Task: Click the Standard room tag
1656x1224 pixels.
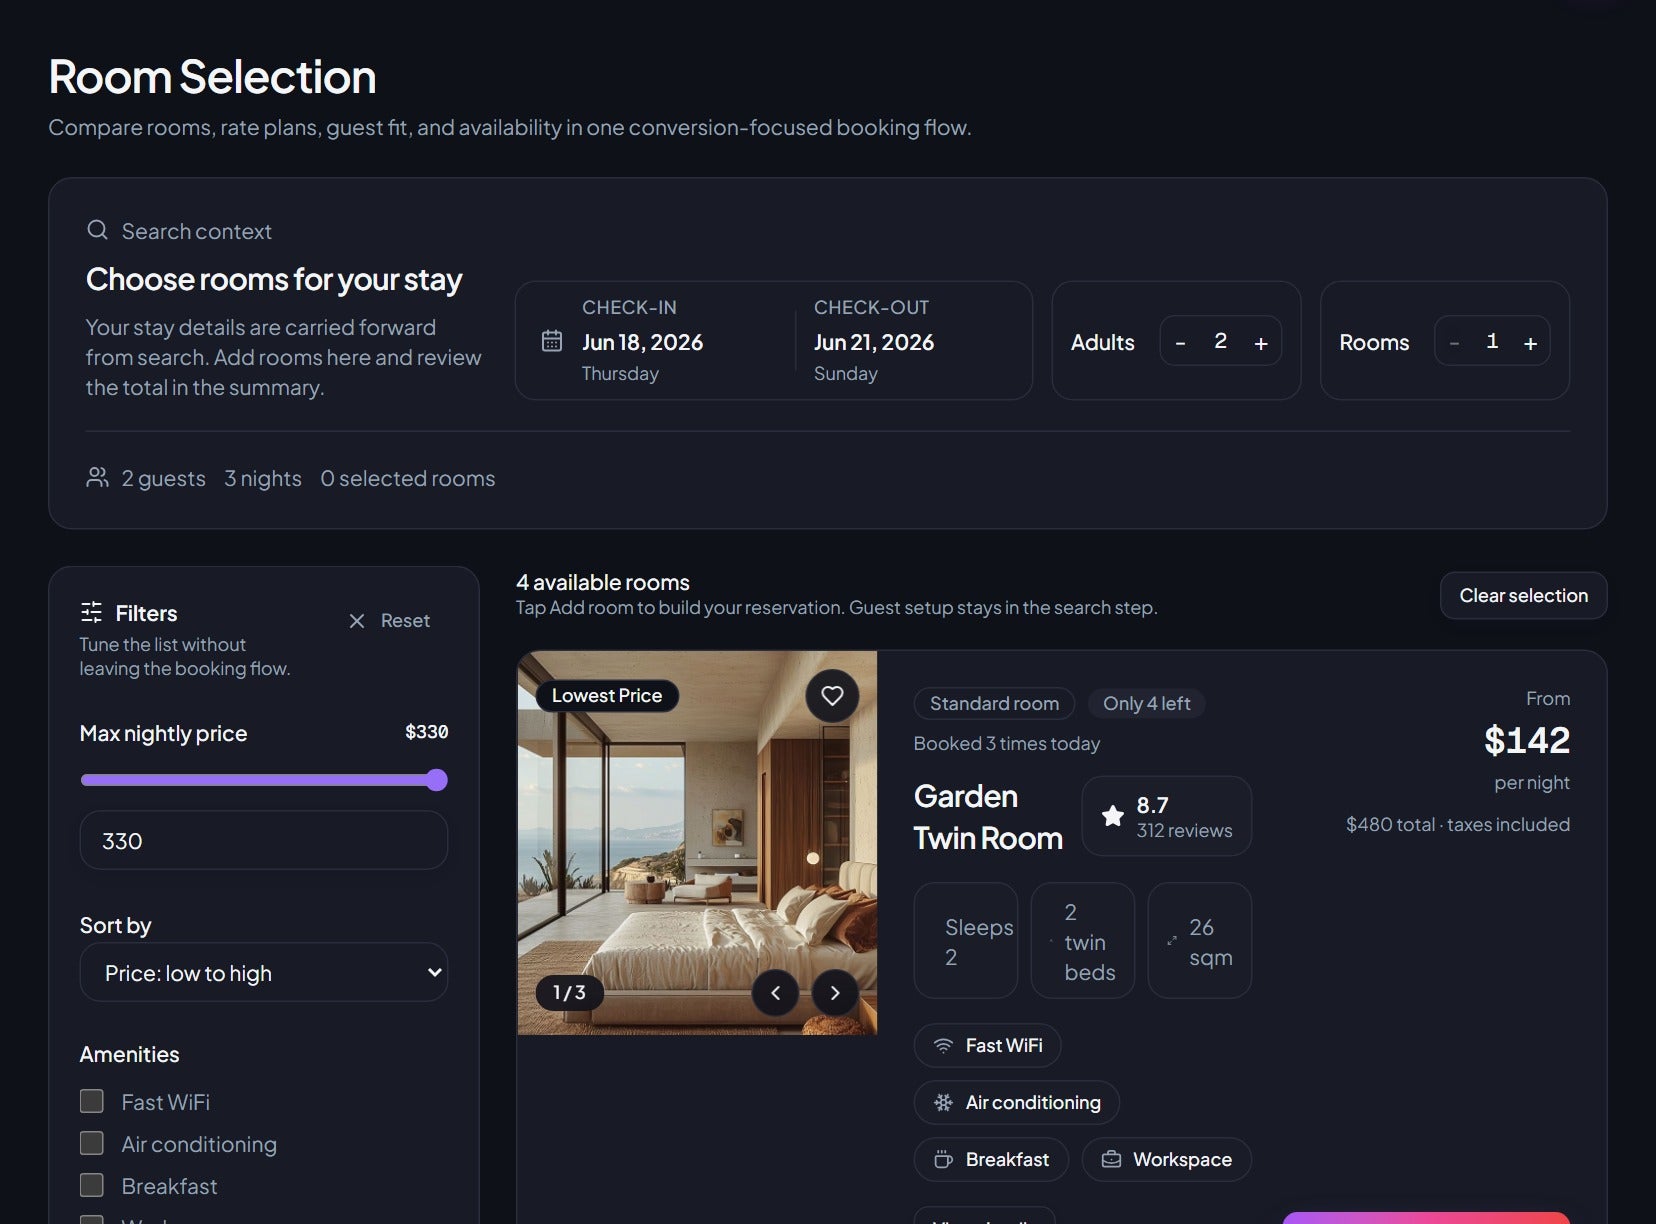Action: click(x=994, y=703)
